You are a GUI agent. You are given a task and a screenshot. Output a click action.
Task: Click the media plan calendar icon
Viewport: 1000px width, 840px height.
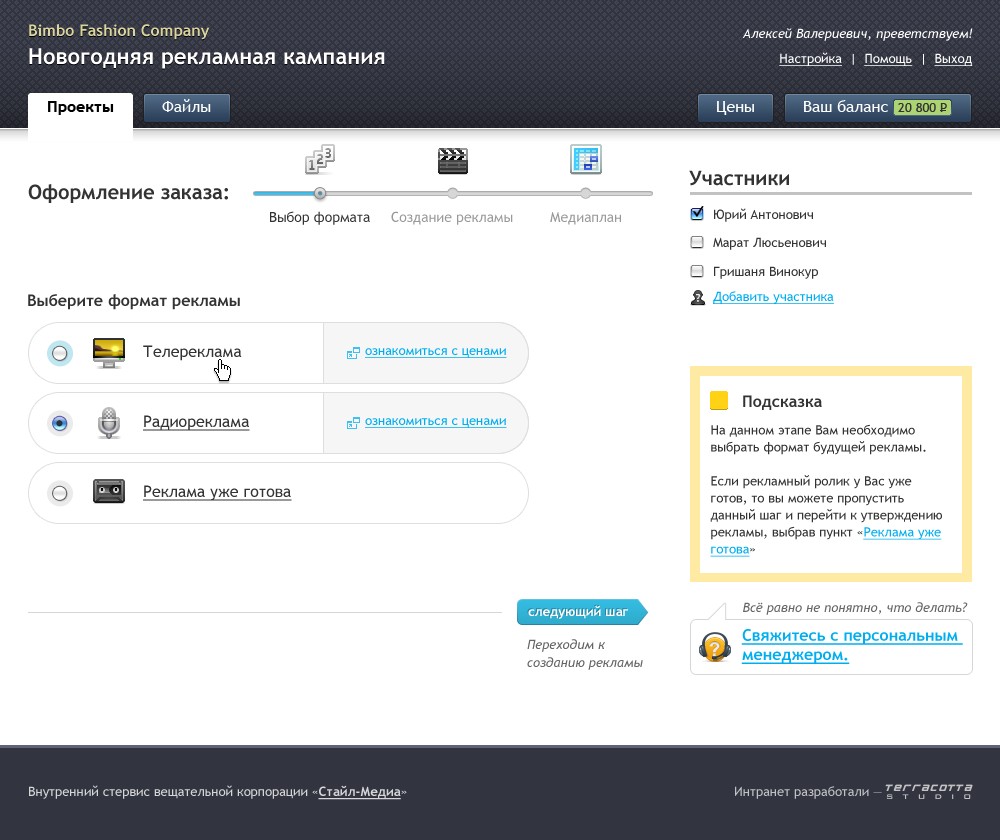pos(585,160)
